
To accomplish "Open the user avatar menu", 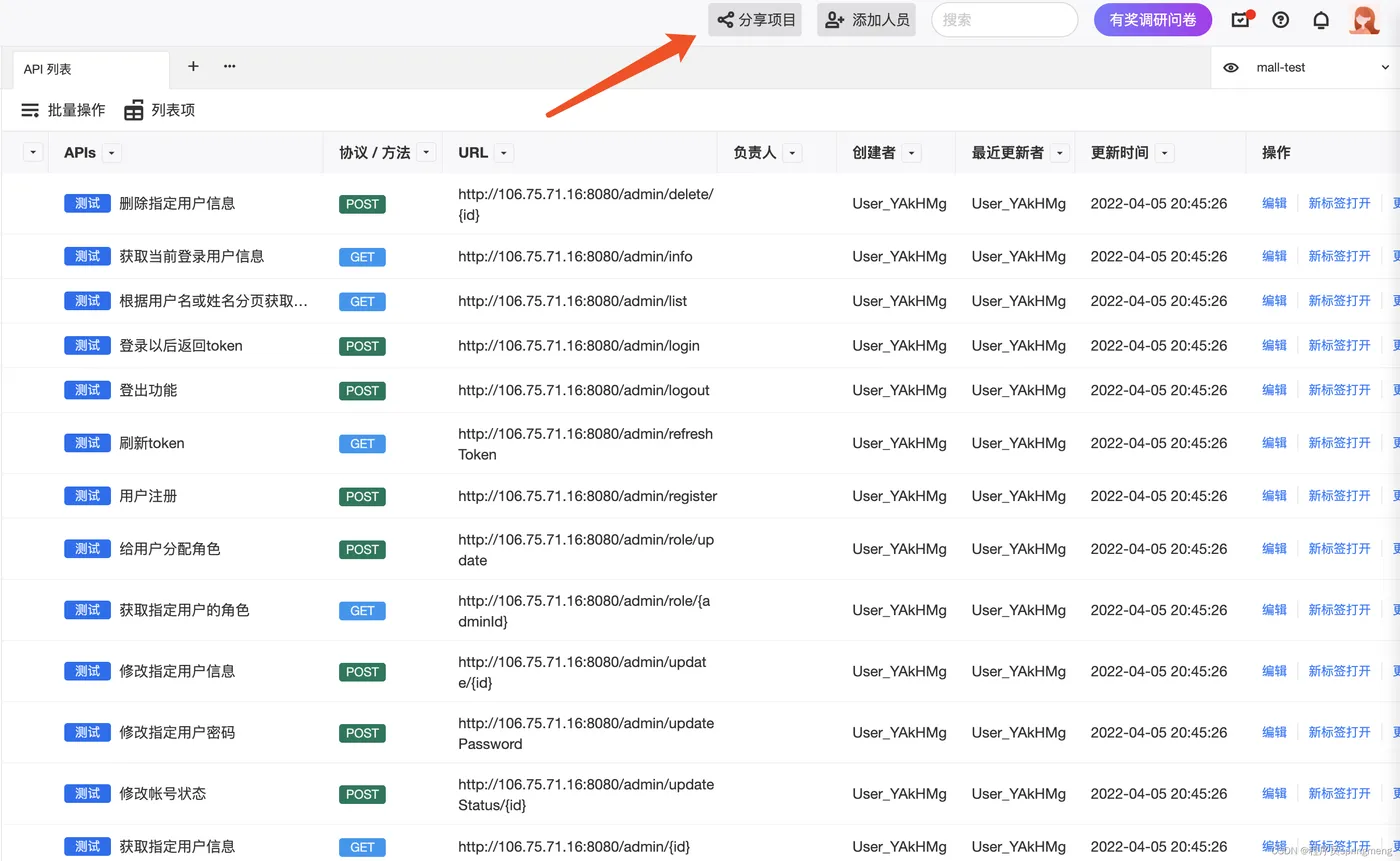I will click(x=1364, y=20).
